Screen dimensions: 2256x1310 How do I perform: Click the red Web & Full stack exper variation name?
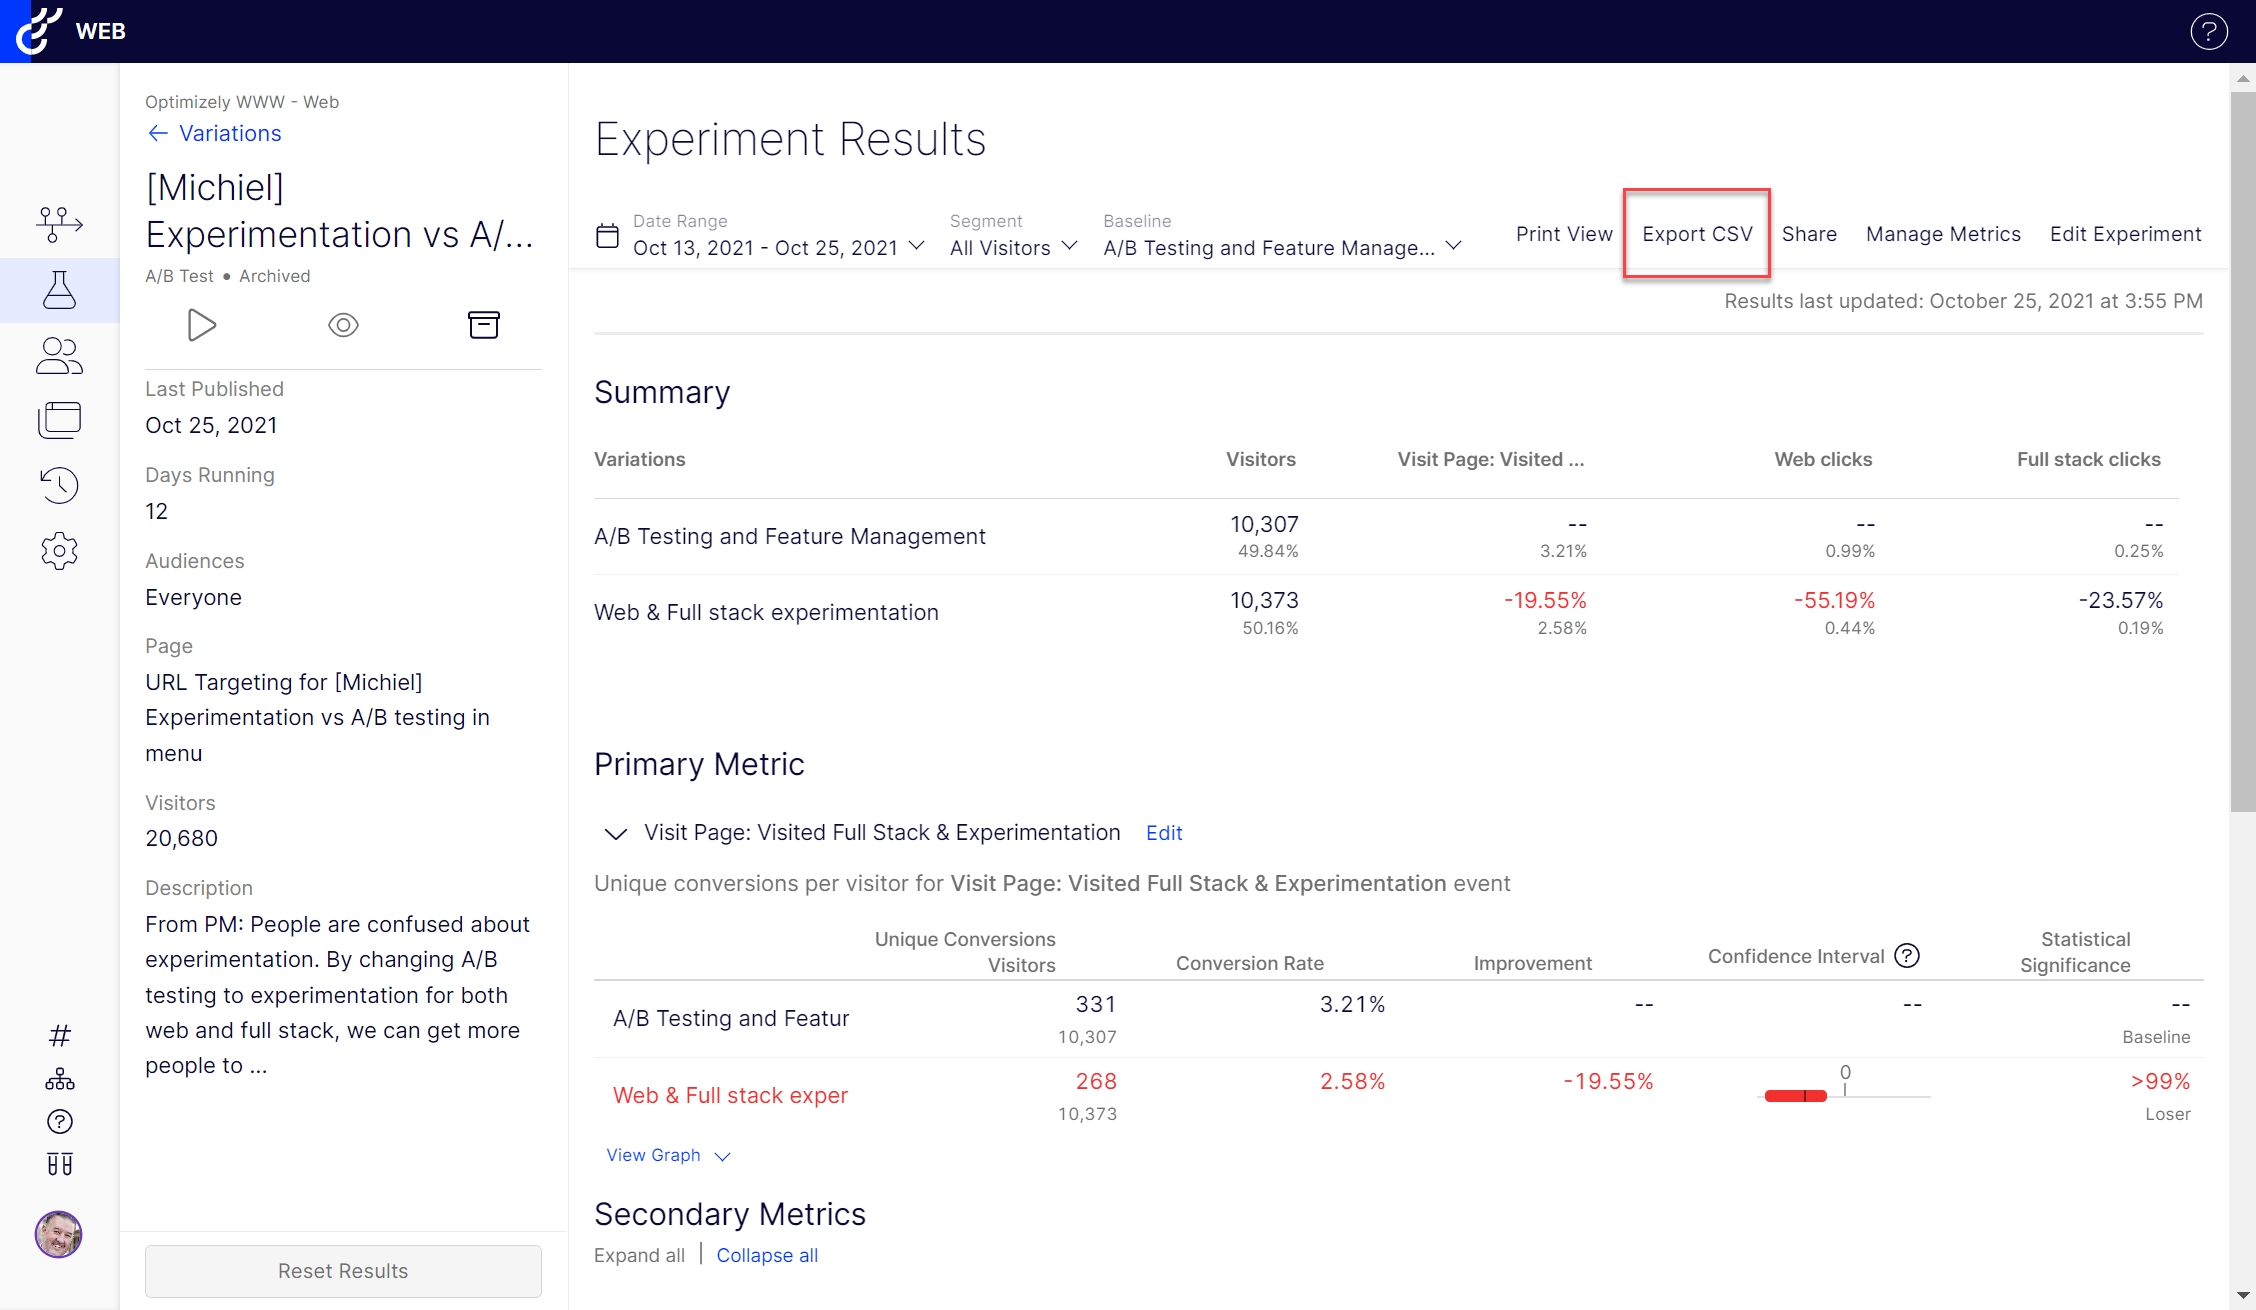pyautogui.click(x=730, y=1096)
